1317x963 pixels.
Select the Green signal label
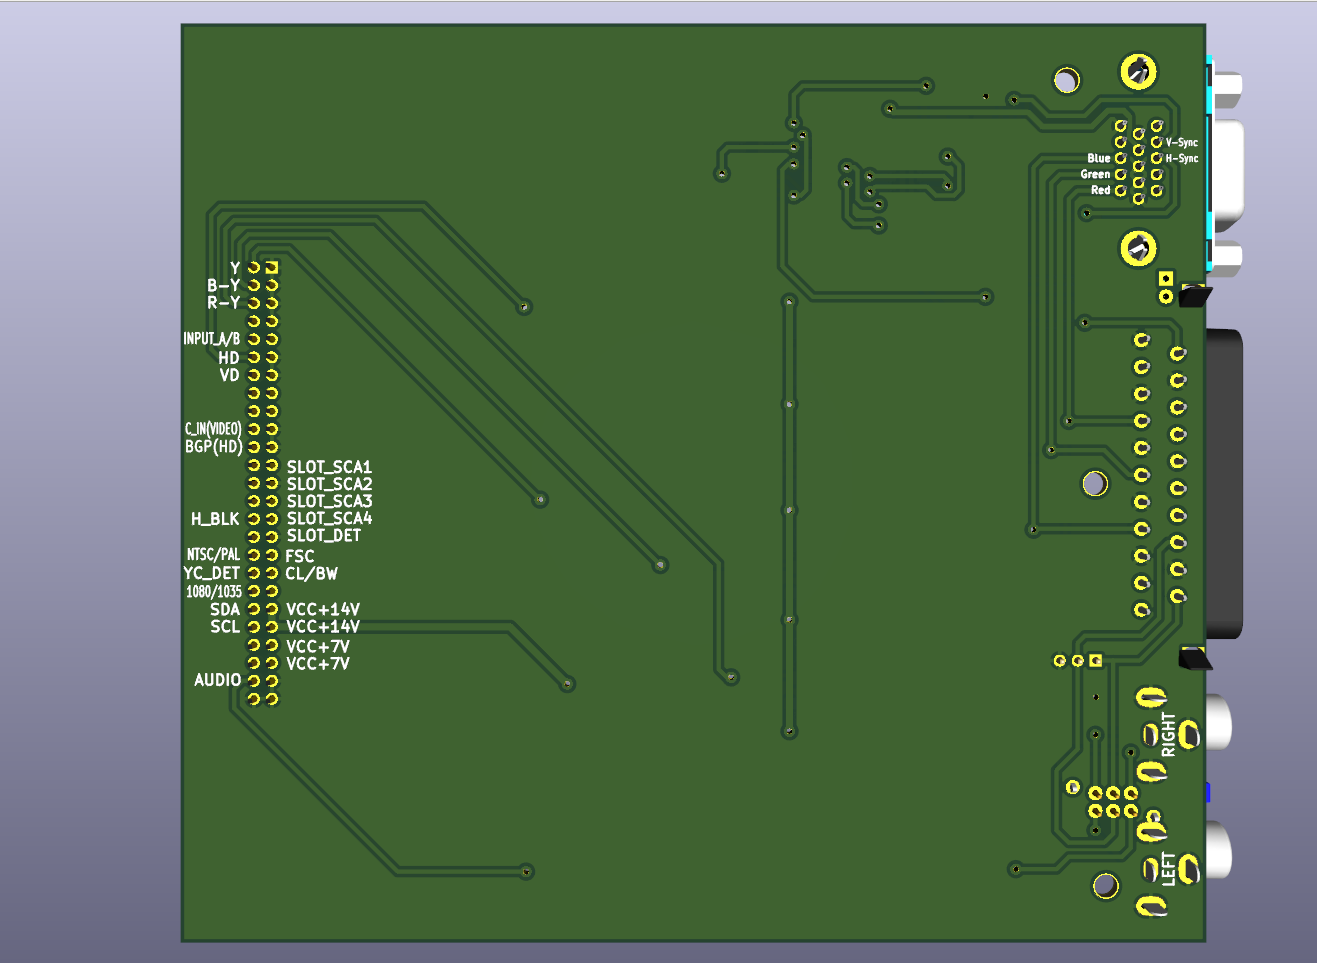coord(1095,174)
